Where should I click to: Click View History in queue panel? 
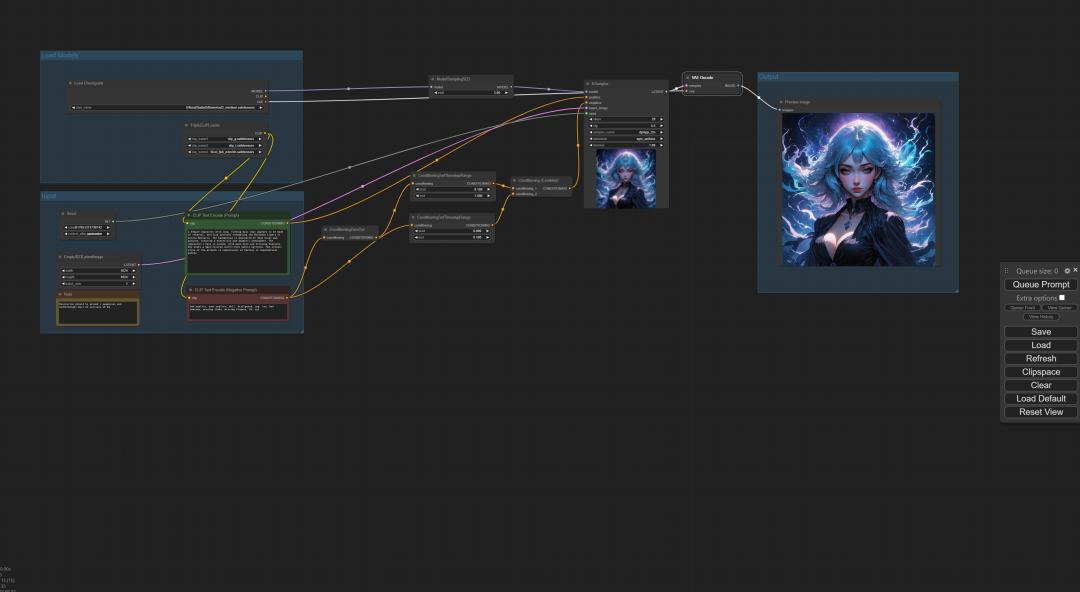[x=1040, y=317]
